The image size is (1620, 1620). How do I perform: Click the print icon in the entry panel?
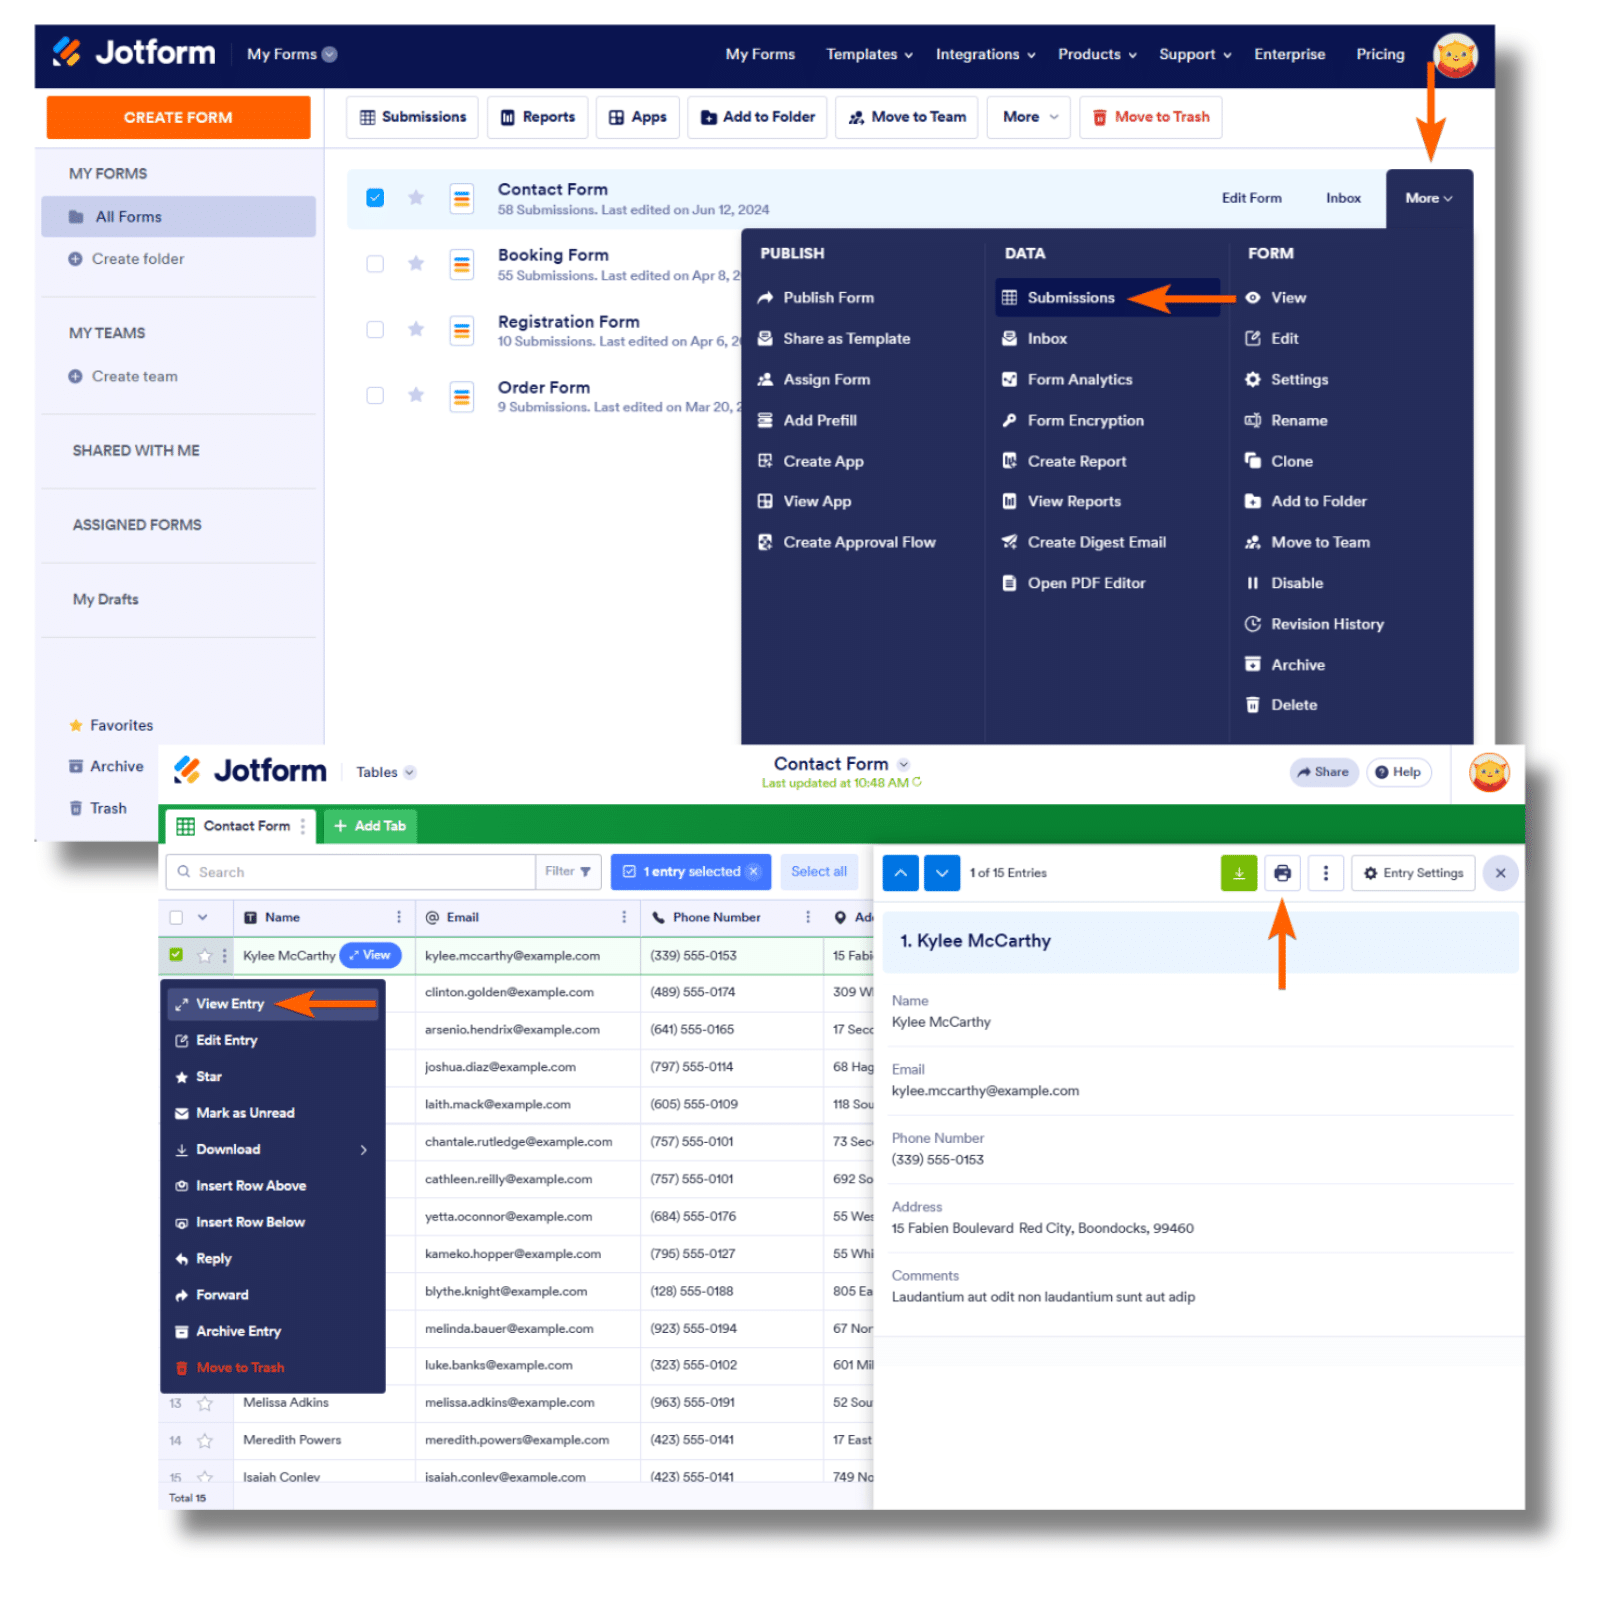click(x=1282, y=873)
